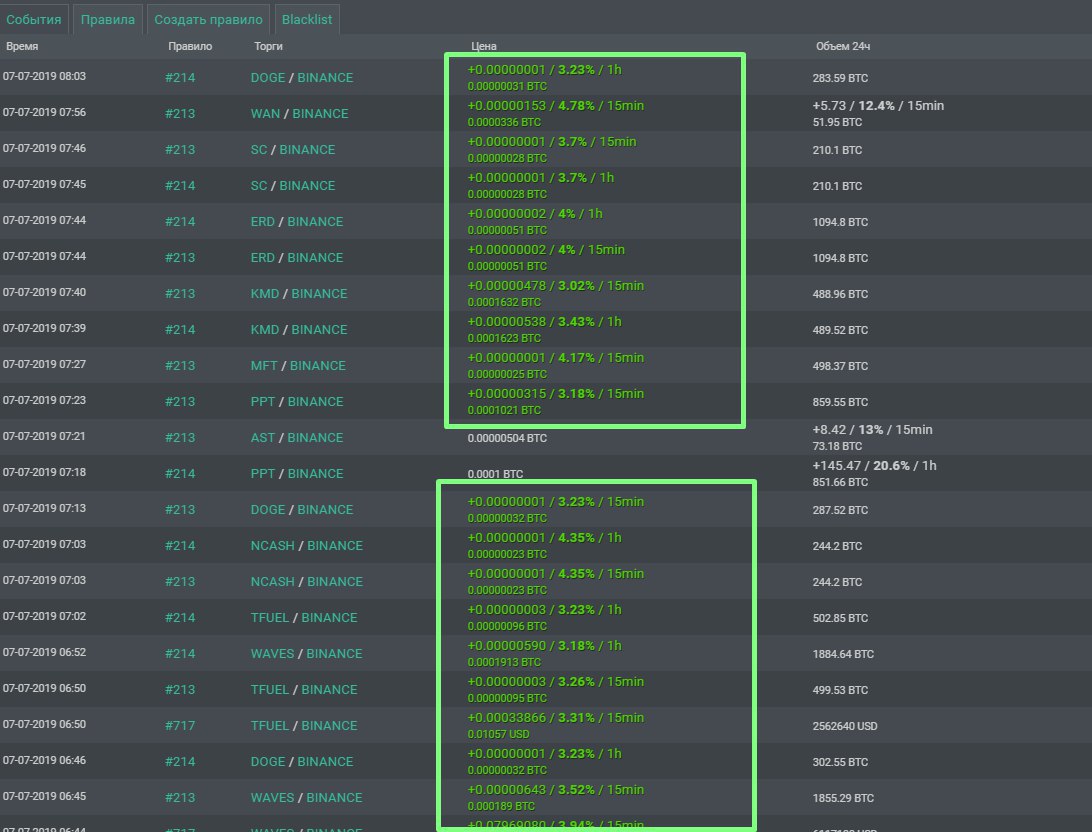Click the Правило column header
1092x832 pixels.
(x=190, y=46)
